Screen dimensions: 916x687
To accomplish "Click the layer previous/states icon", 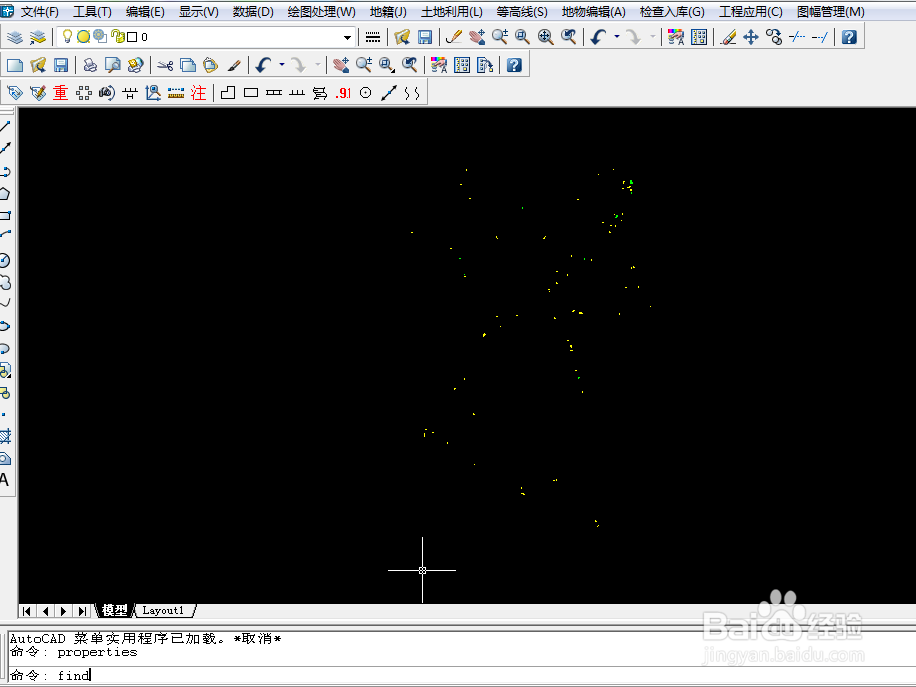I will pyautogui.click(x=37, y=37).
